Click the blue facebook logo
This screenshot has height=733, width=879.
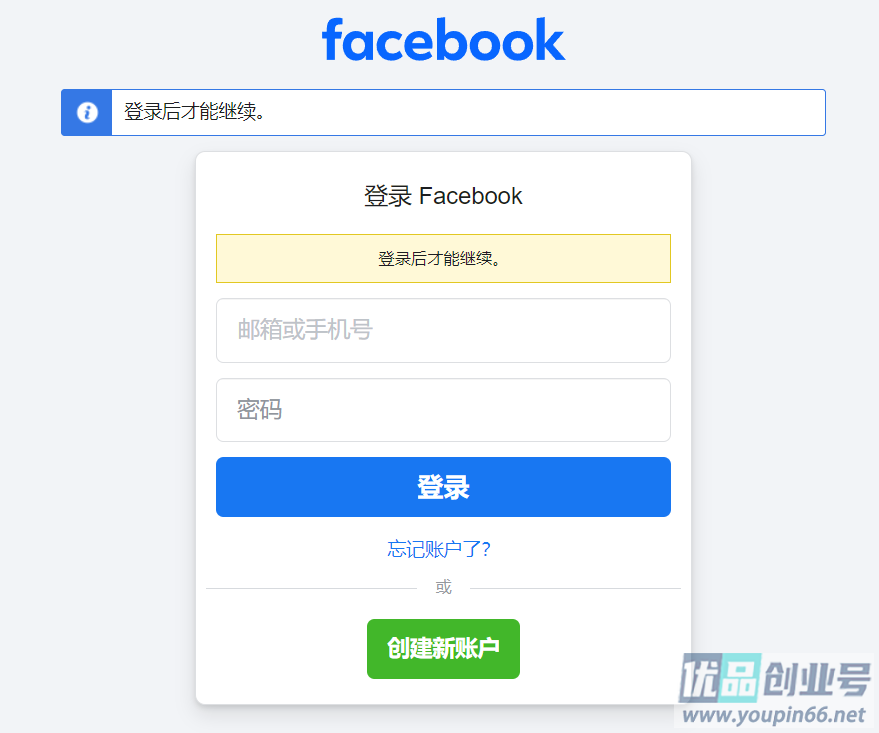point(443,39)
